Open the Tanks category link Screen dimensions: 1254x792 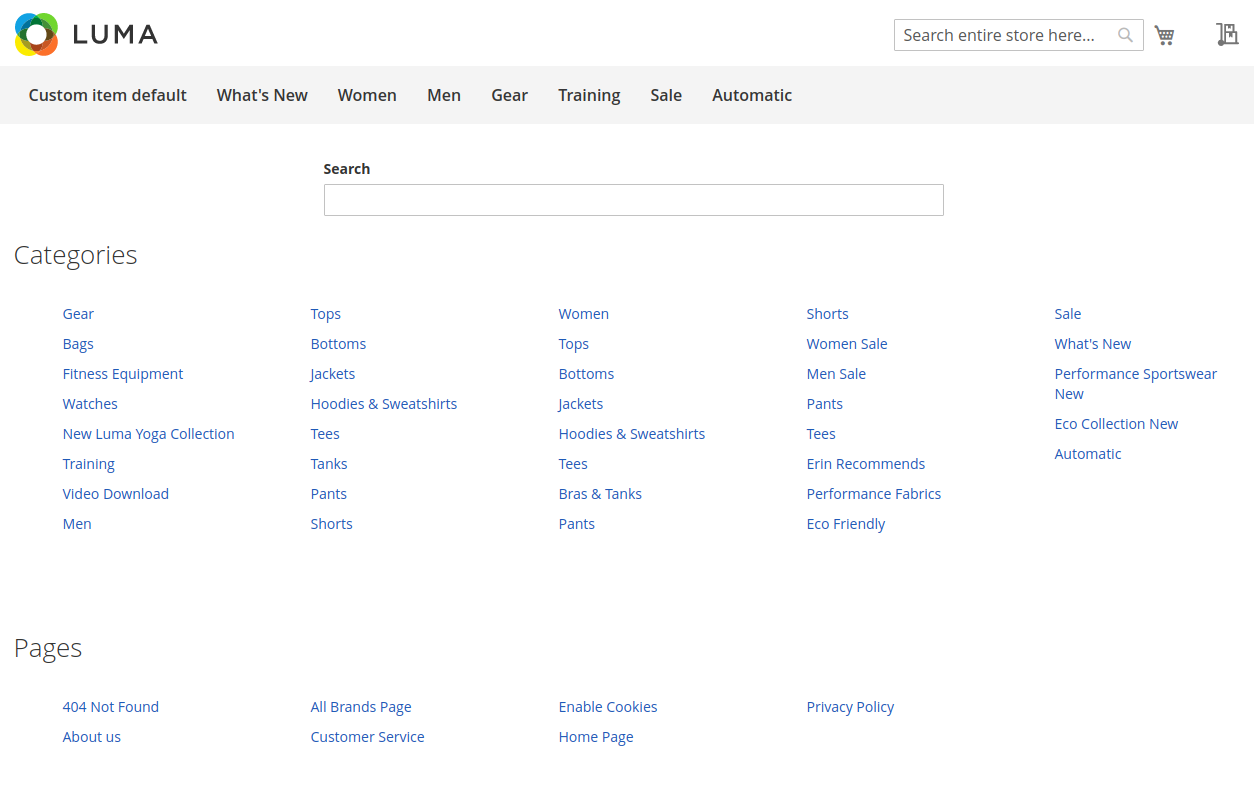[x=329, y=464]
